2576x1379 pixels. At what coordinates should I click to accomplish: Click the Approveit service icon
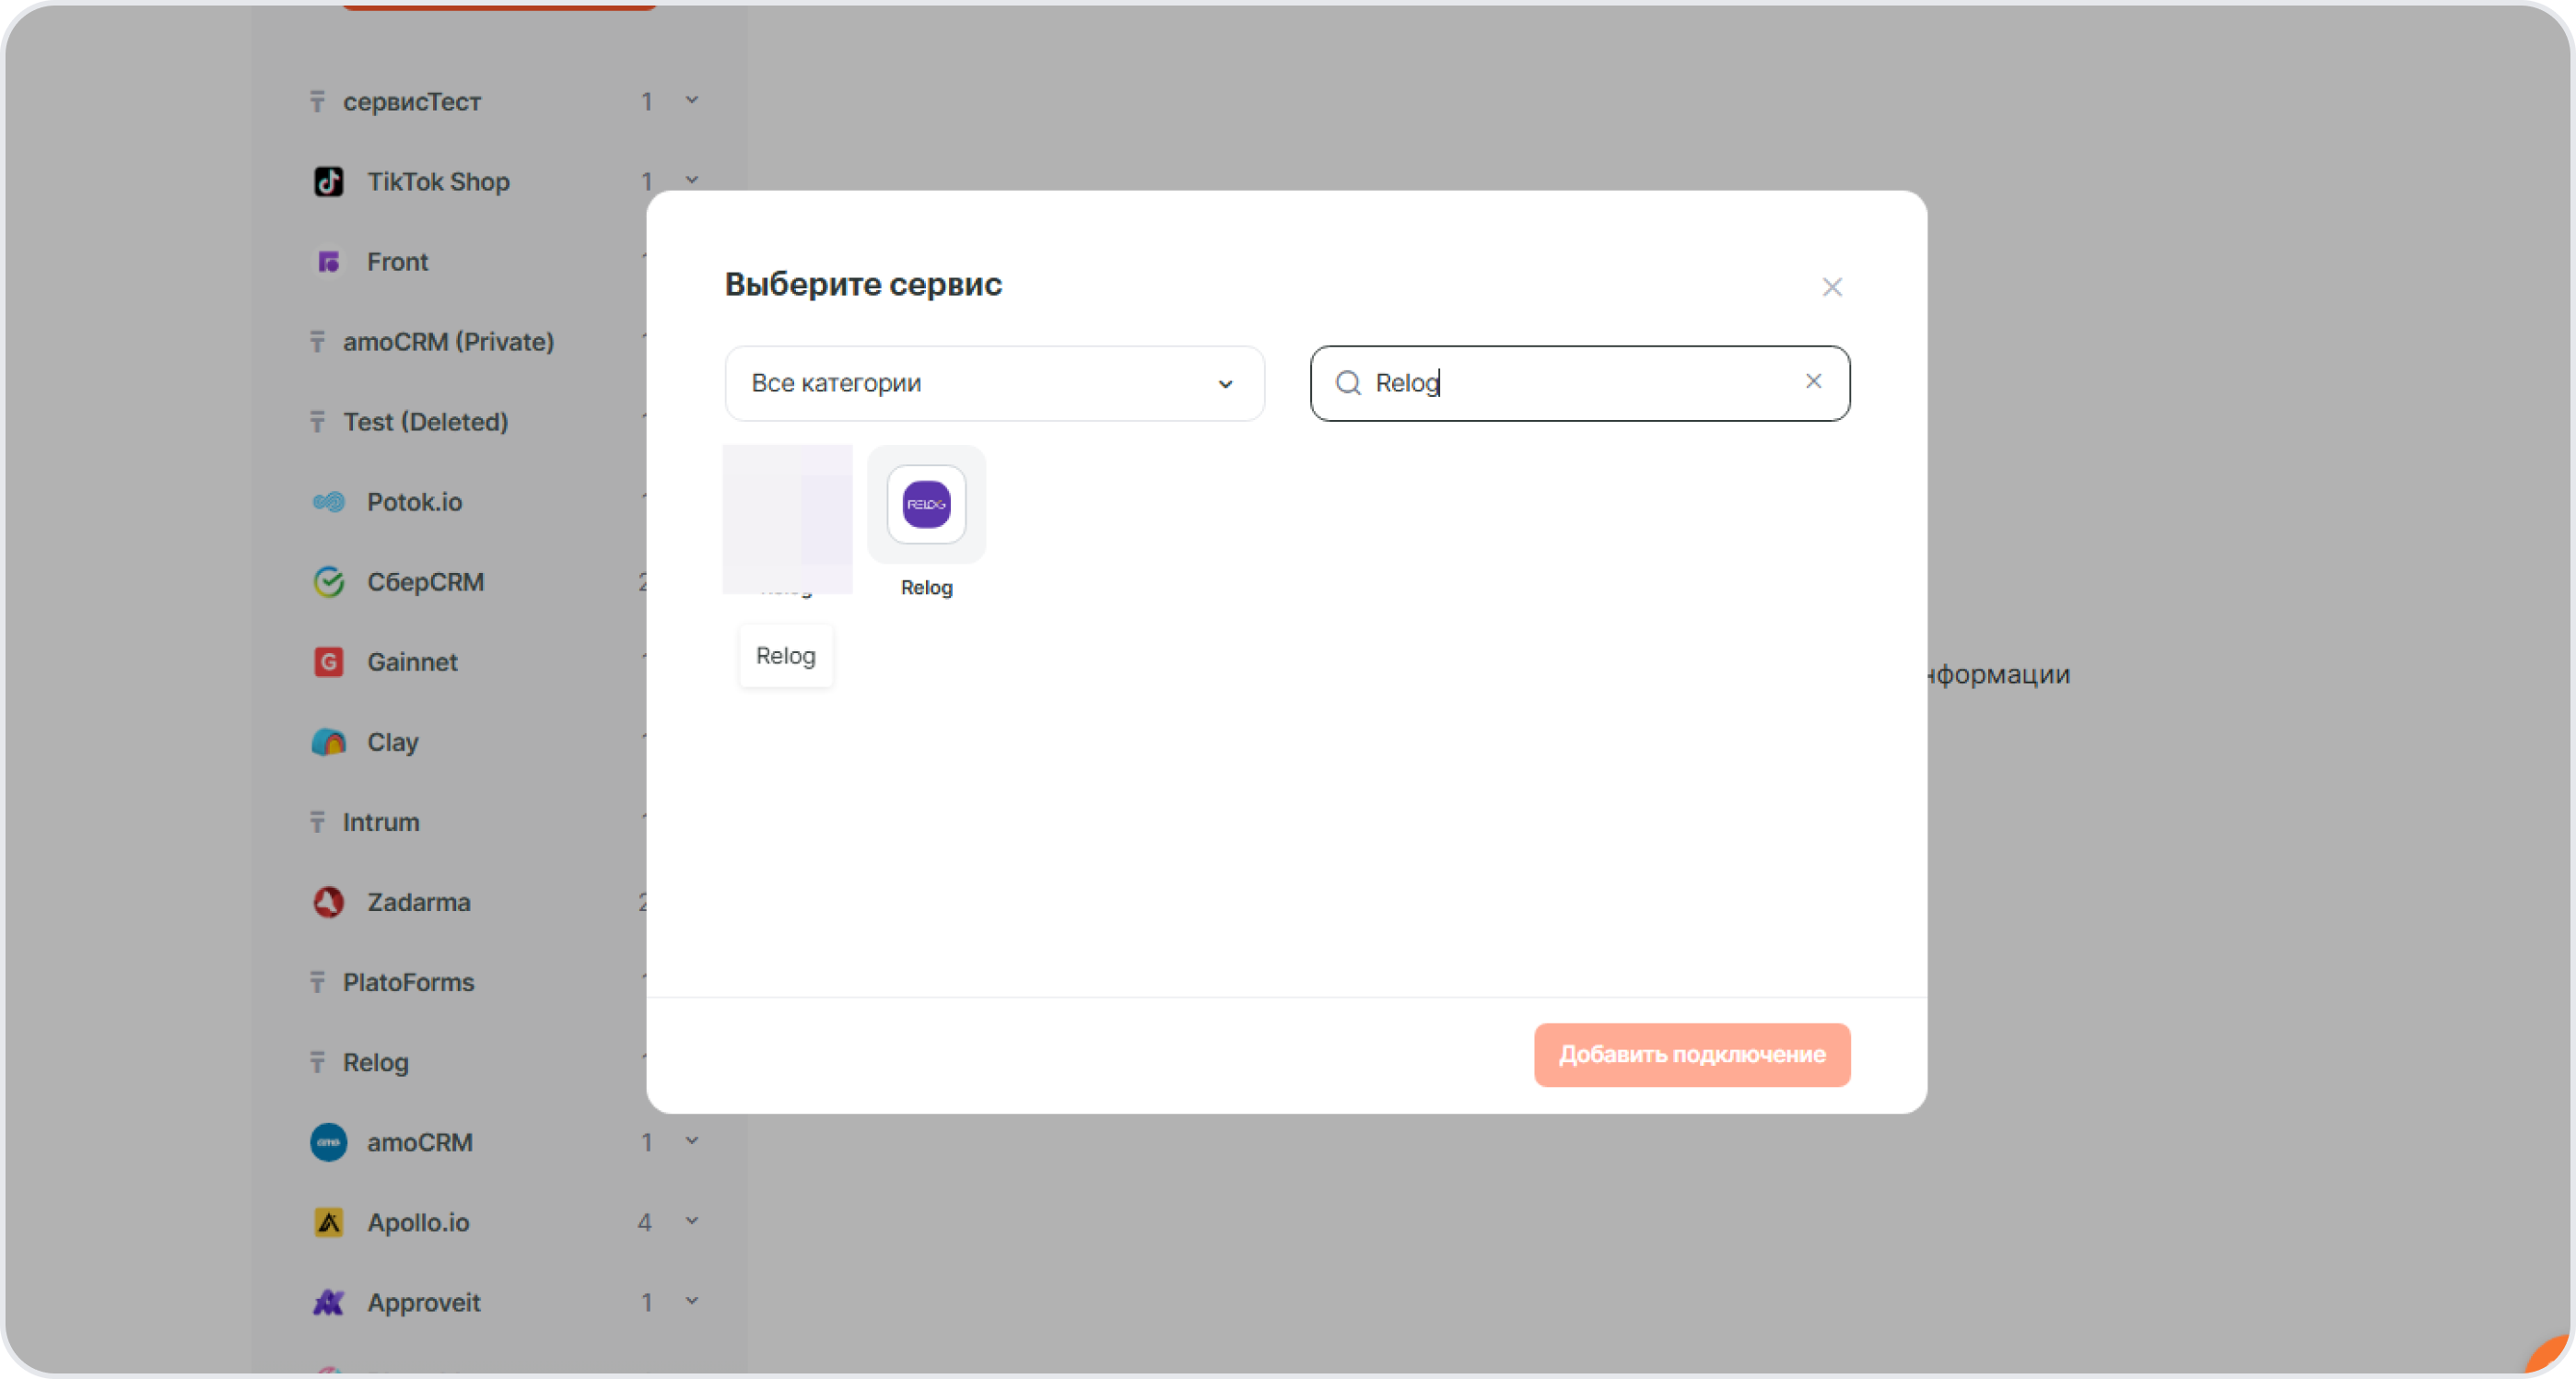pyautogui.click(x=328, y=1302)
